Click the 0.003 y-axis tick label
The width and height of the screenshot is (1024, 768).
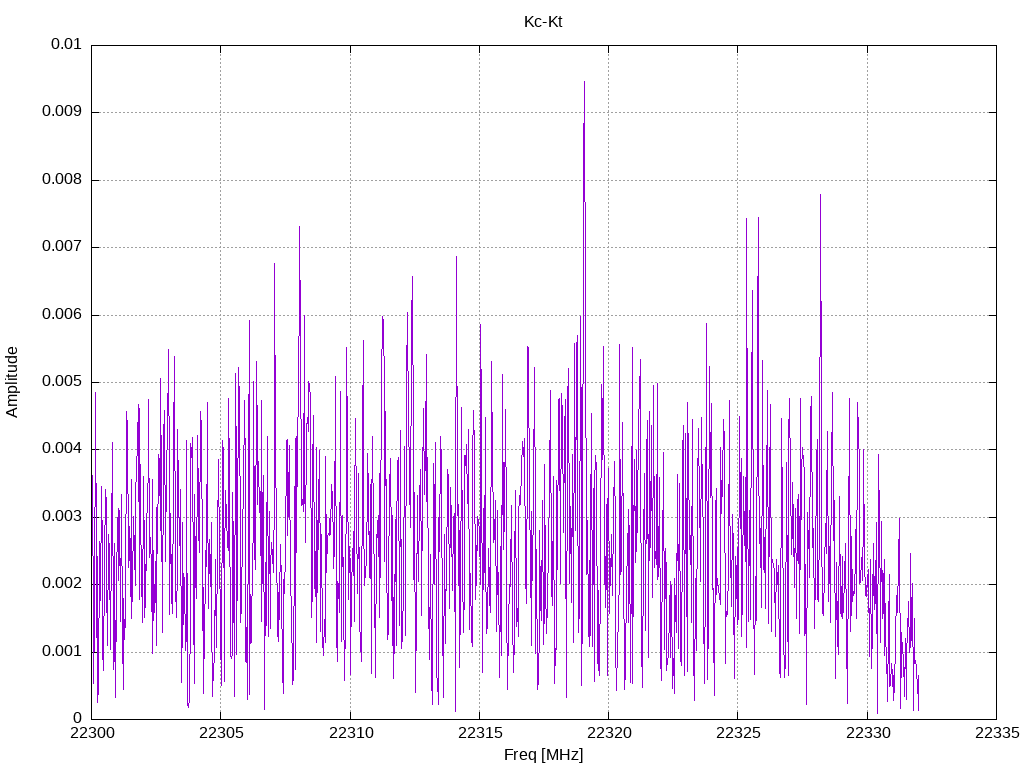click(61, 517)
